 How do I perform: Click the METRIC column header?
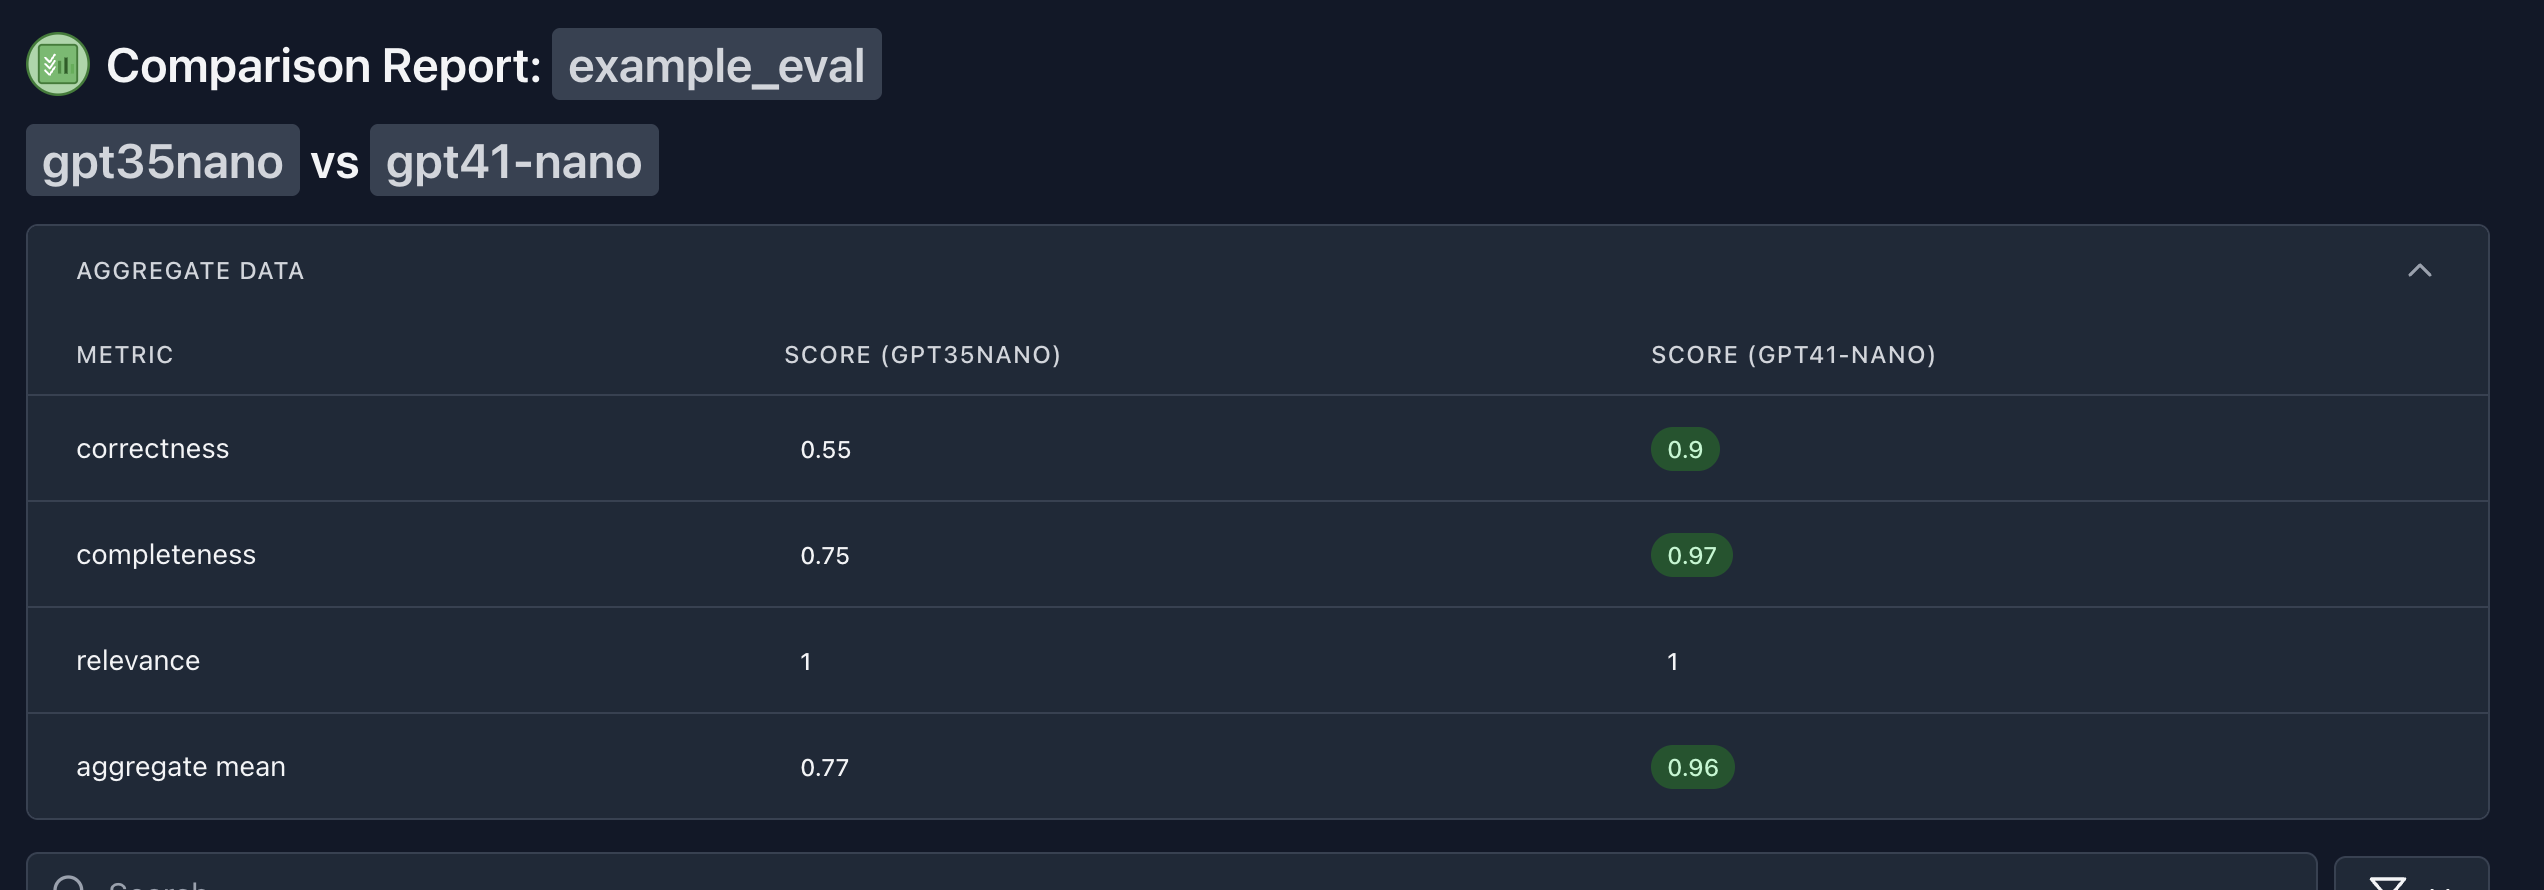point(125,355)
